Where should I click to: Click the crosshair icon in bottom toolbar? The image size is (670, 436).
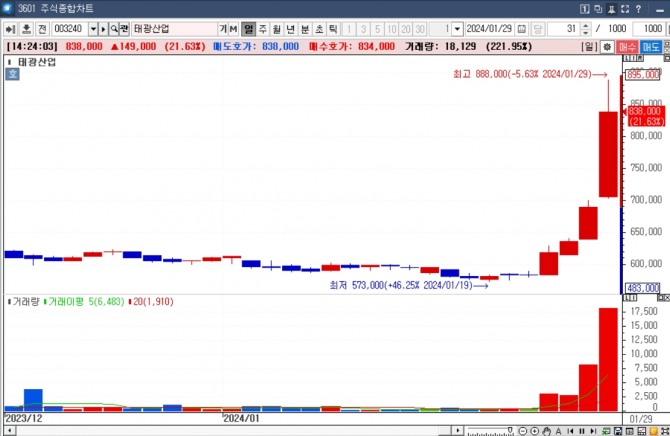pyautogui.click(x=665, y=431)
